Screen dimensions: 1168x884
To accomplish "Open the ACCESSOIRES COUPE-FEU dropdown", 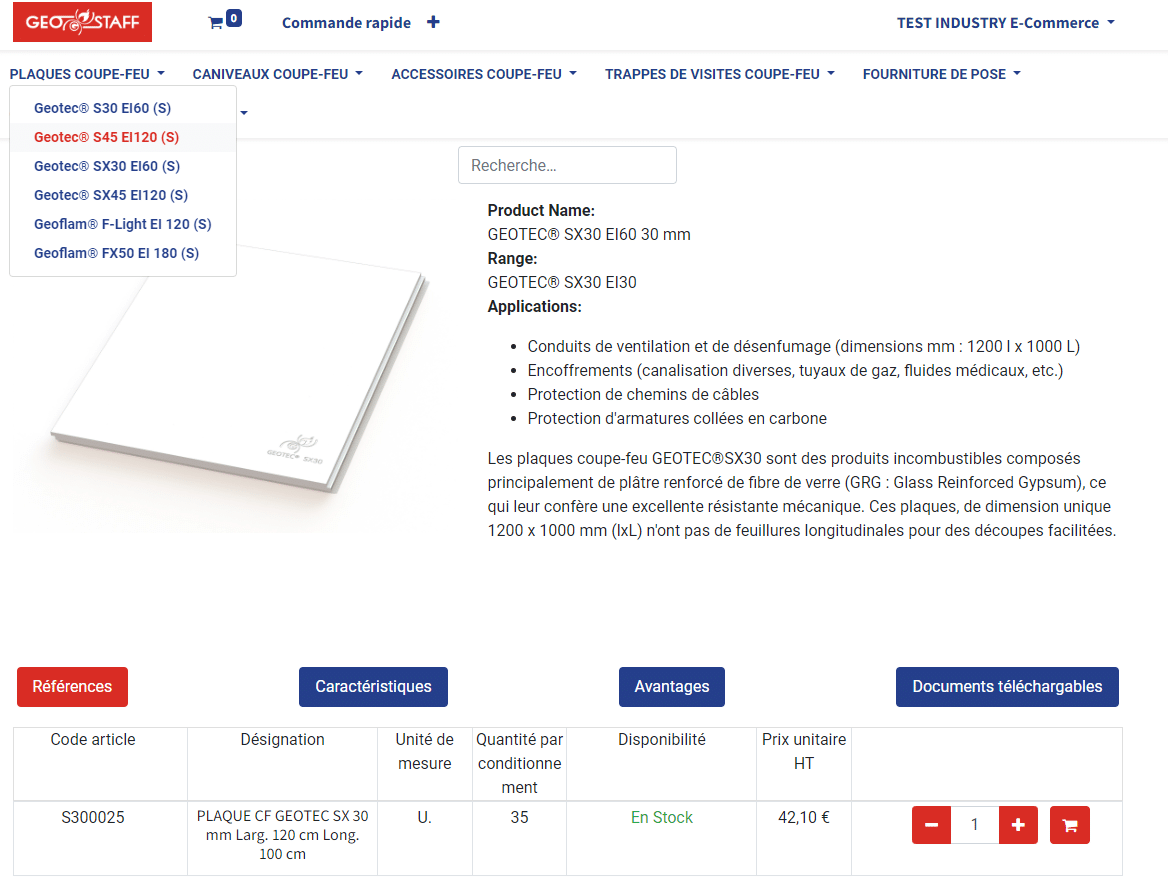I will point(483,73).
